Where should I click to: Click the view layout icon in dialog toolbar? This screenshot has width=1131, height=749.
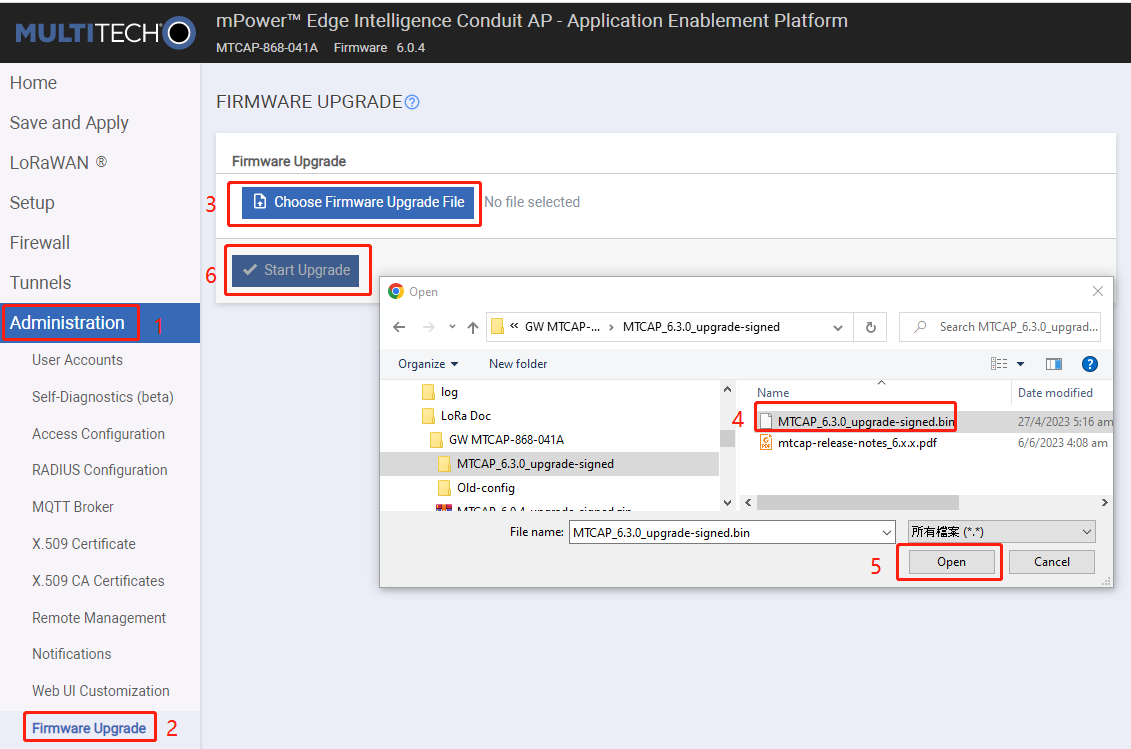tap(999, 364)
